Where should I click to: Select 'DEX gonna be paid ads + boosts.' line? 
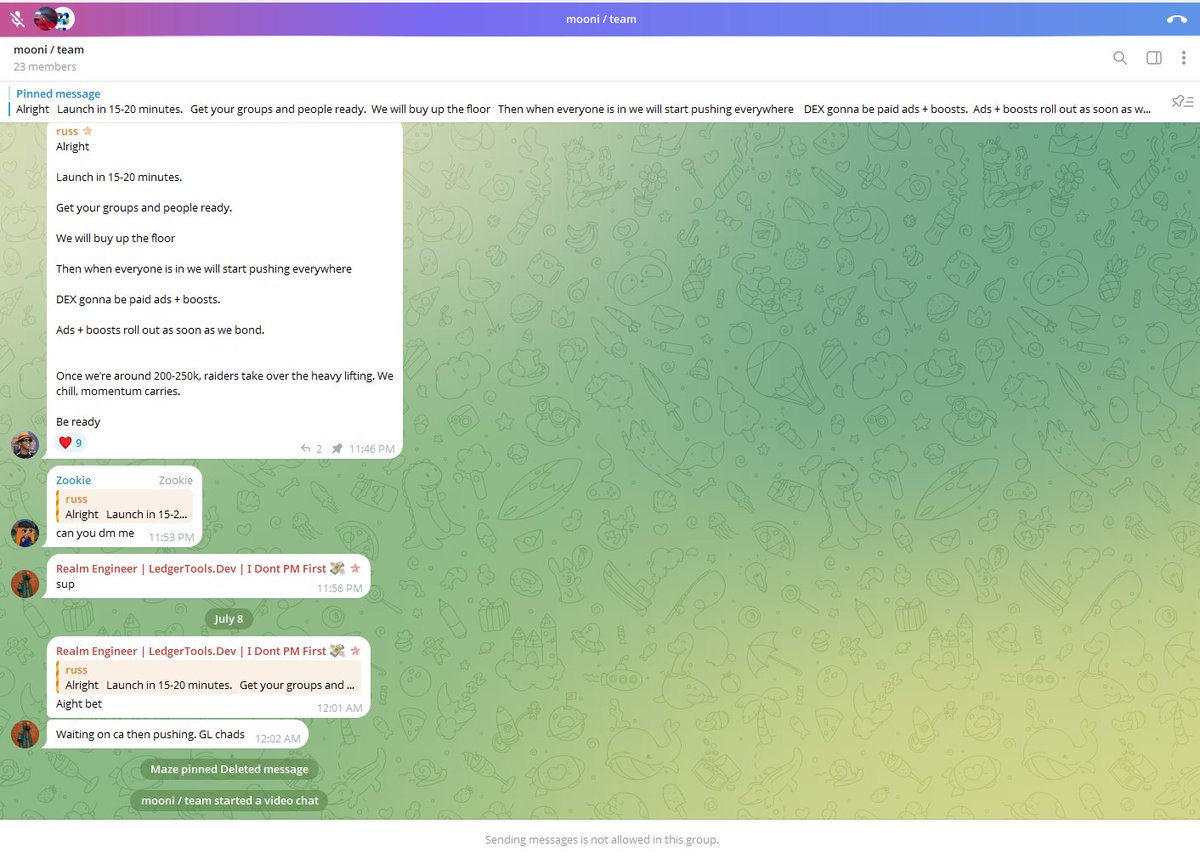tap(138, 299)
